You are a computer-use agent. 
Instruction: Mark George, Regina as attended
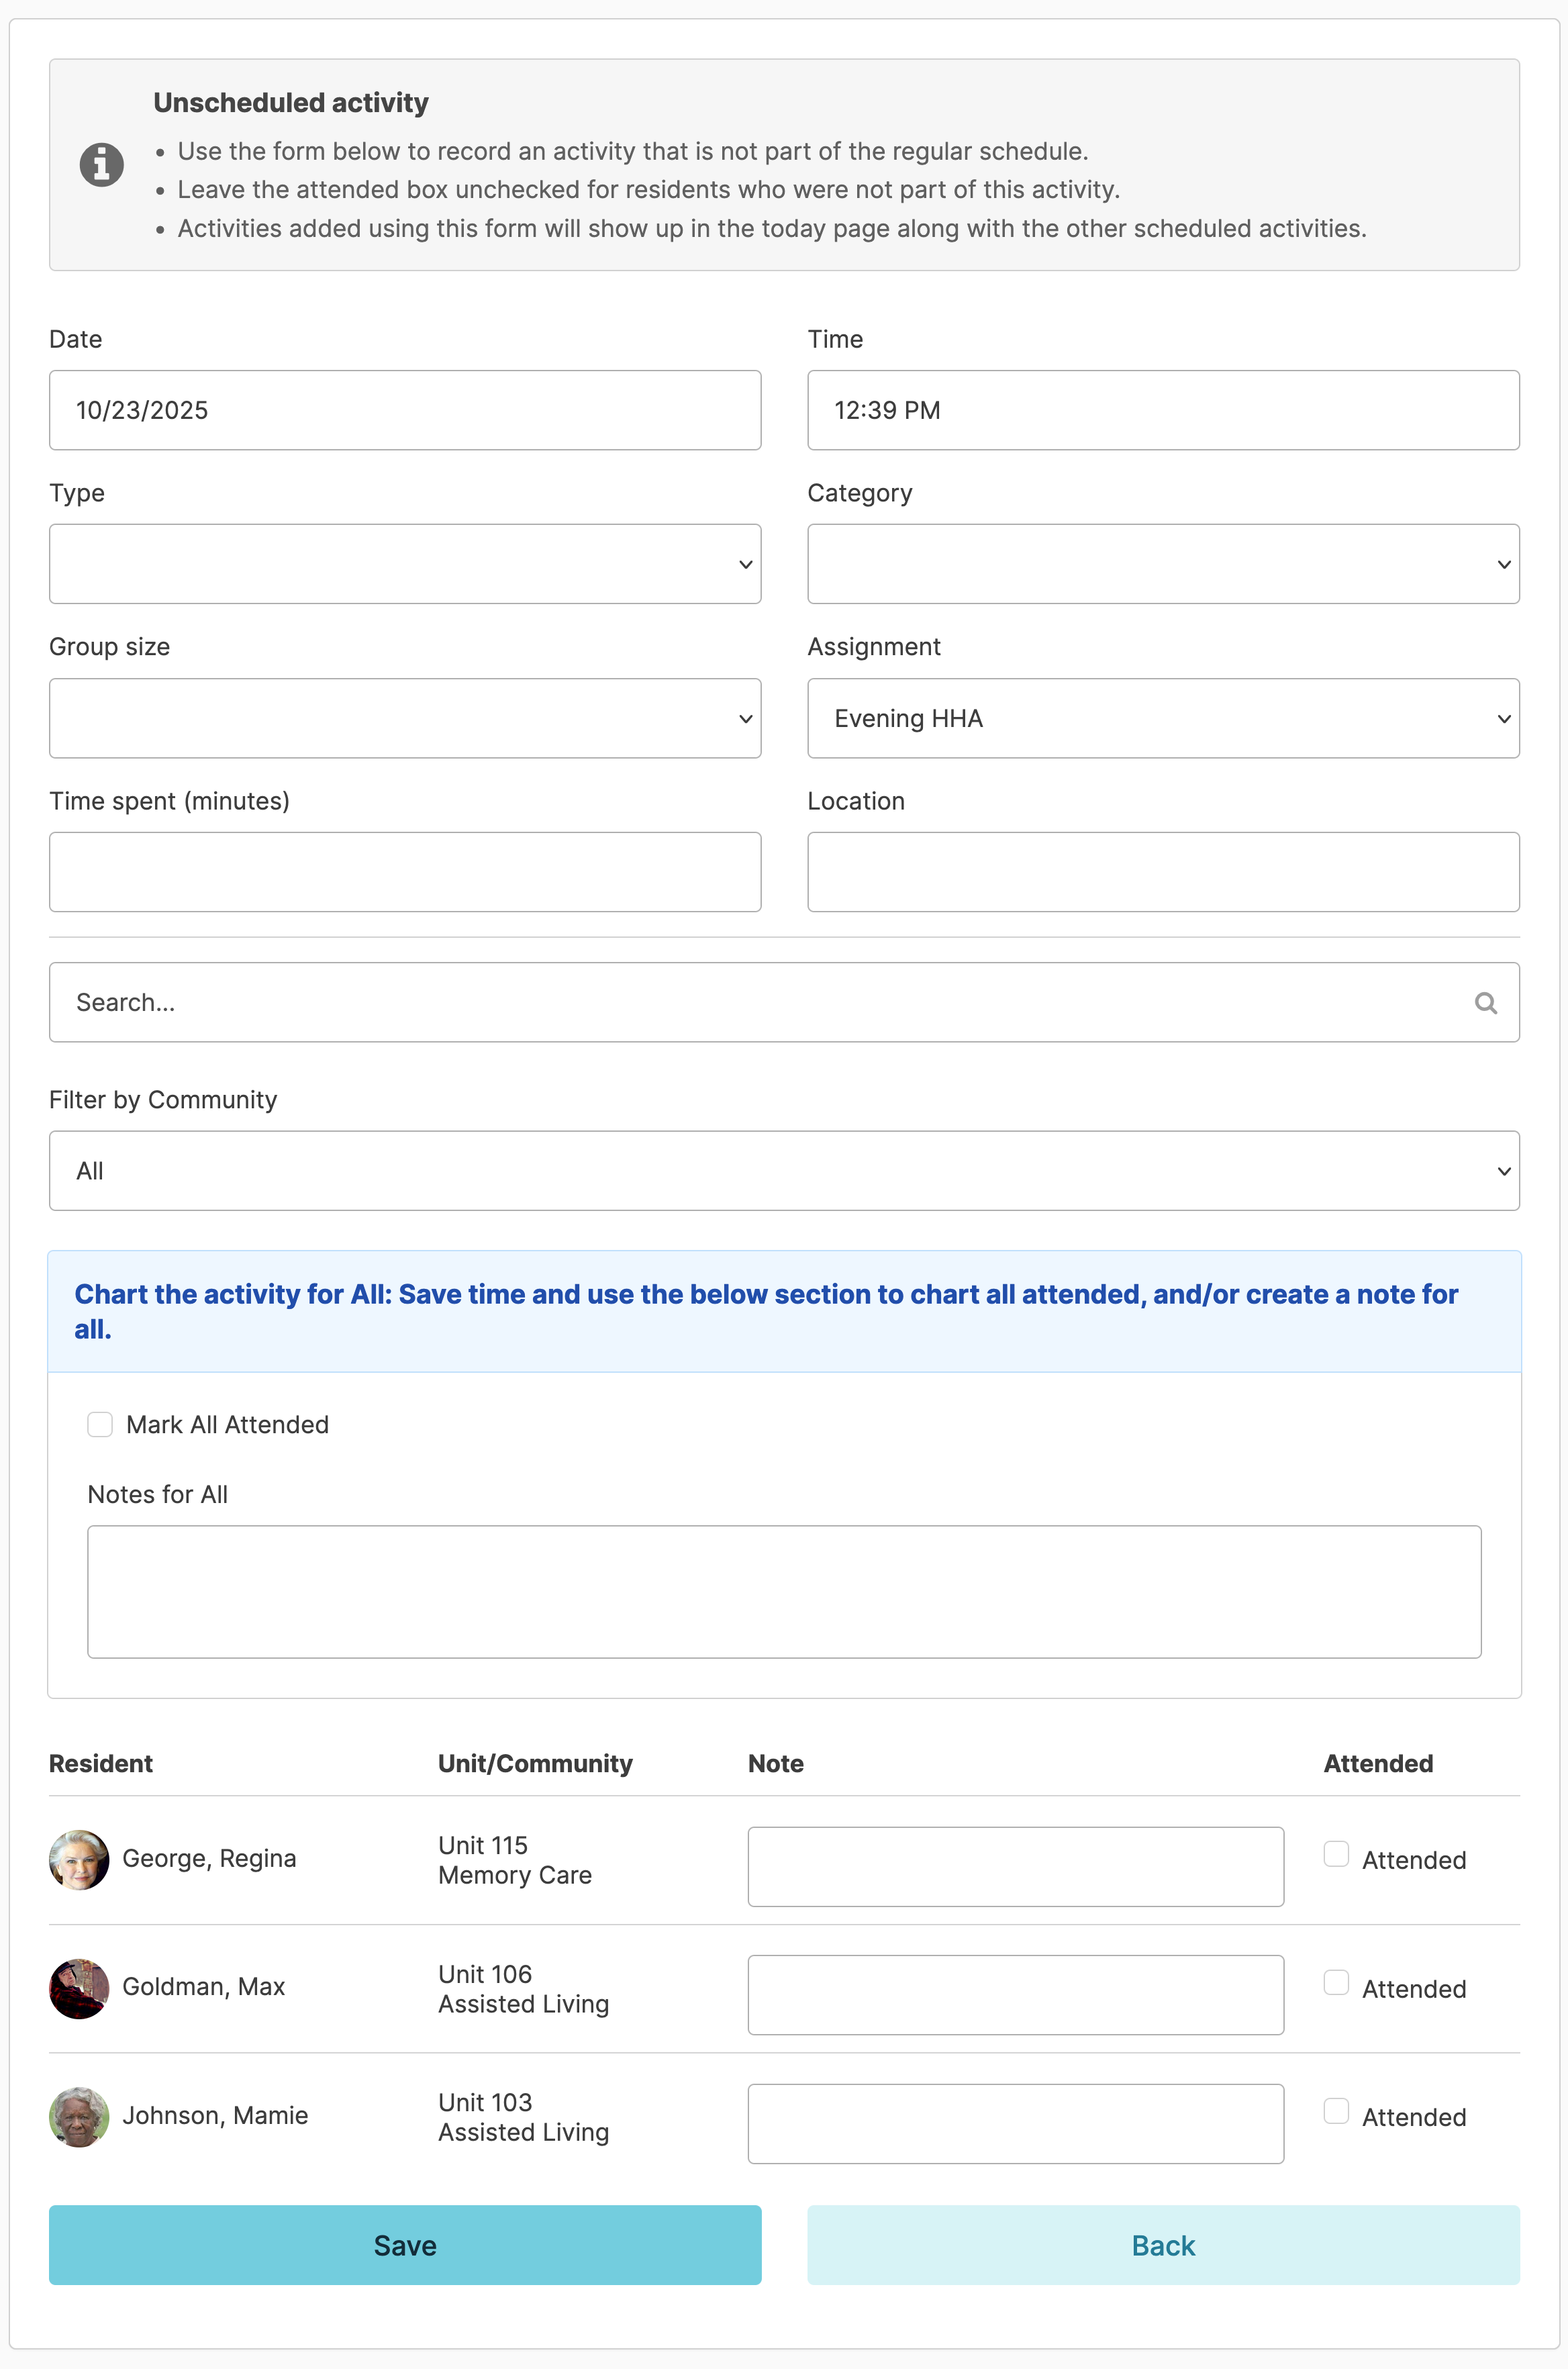pyautogui.click(x=1336, y=1854)
